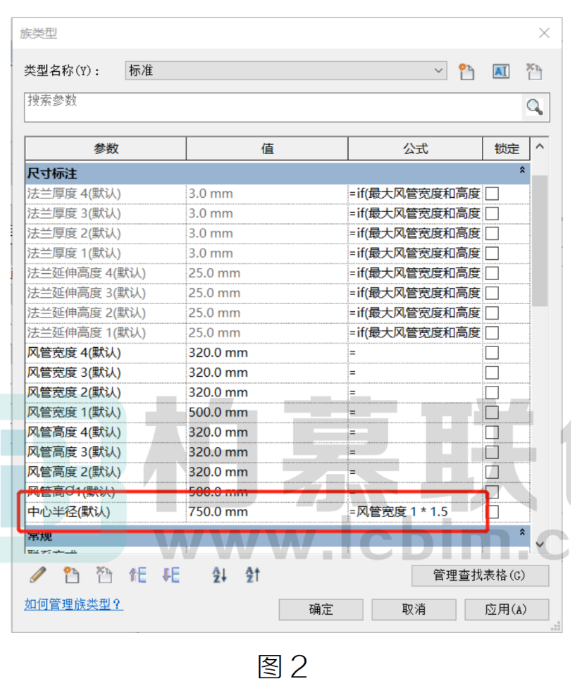Toggle lock checkbox for 法兰厚度 2
Image resolution: width=571 pixels, height=685 pixels.
(x=492, y=233)
